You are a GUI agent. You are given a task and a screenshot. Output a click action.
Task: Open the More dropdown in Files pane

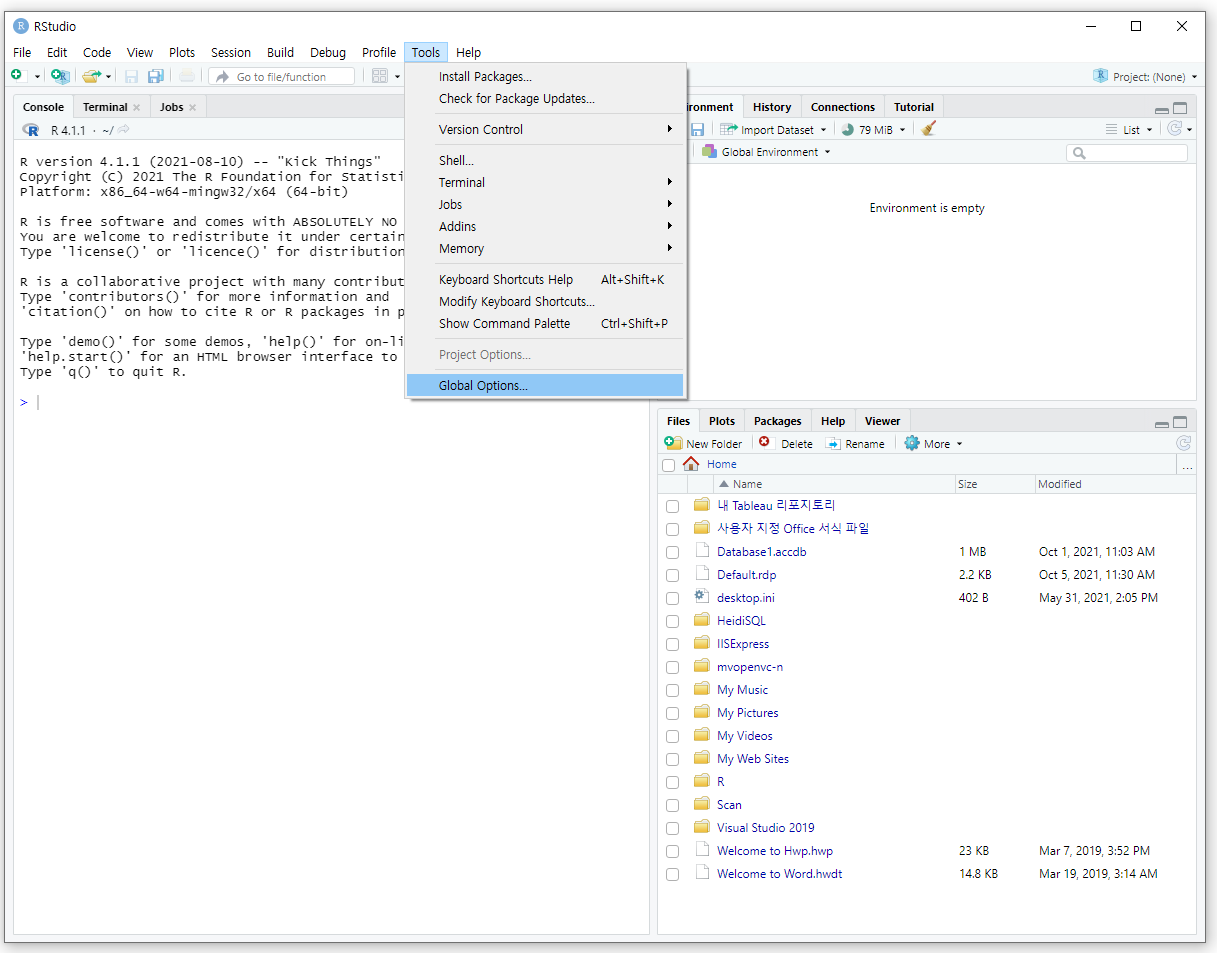point(933,443)
